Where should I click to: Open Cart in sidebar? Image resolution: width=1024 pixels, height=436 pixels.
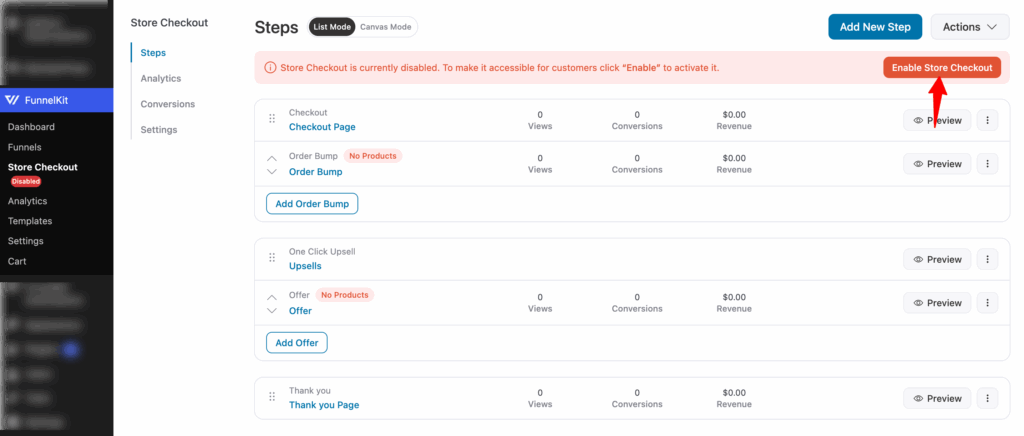(17, 261)
